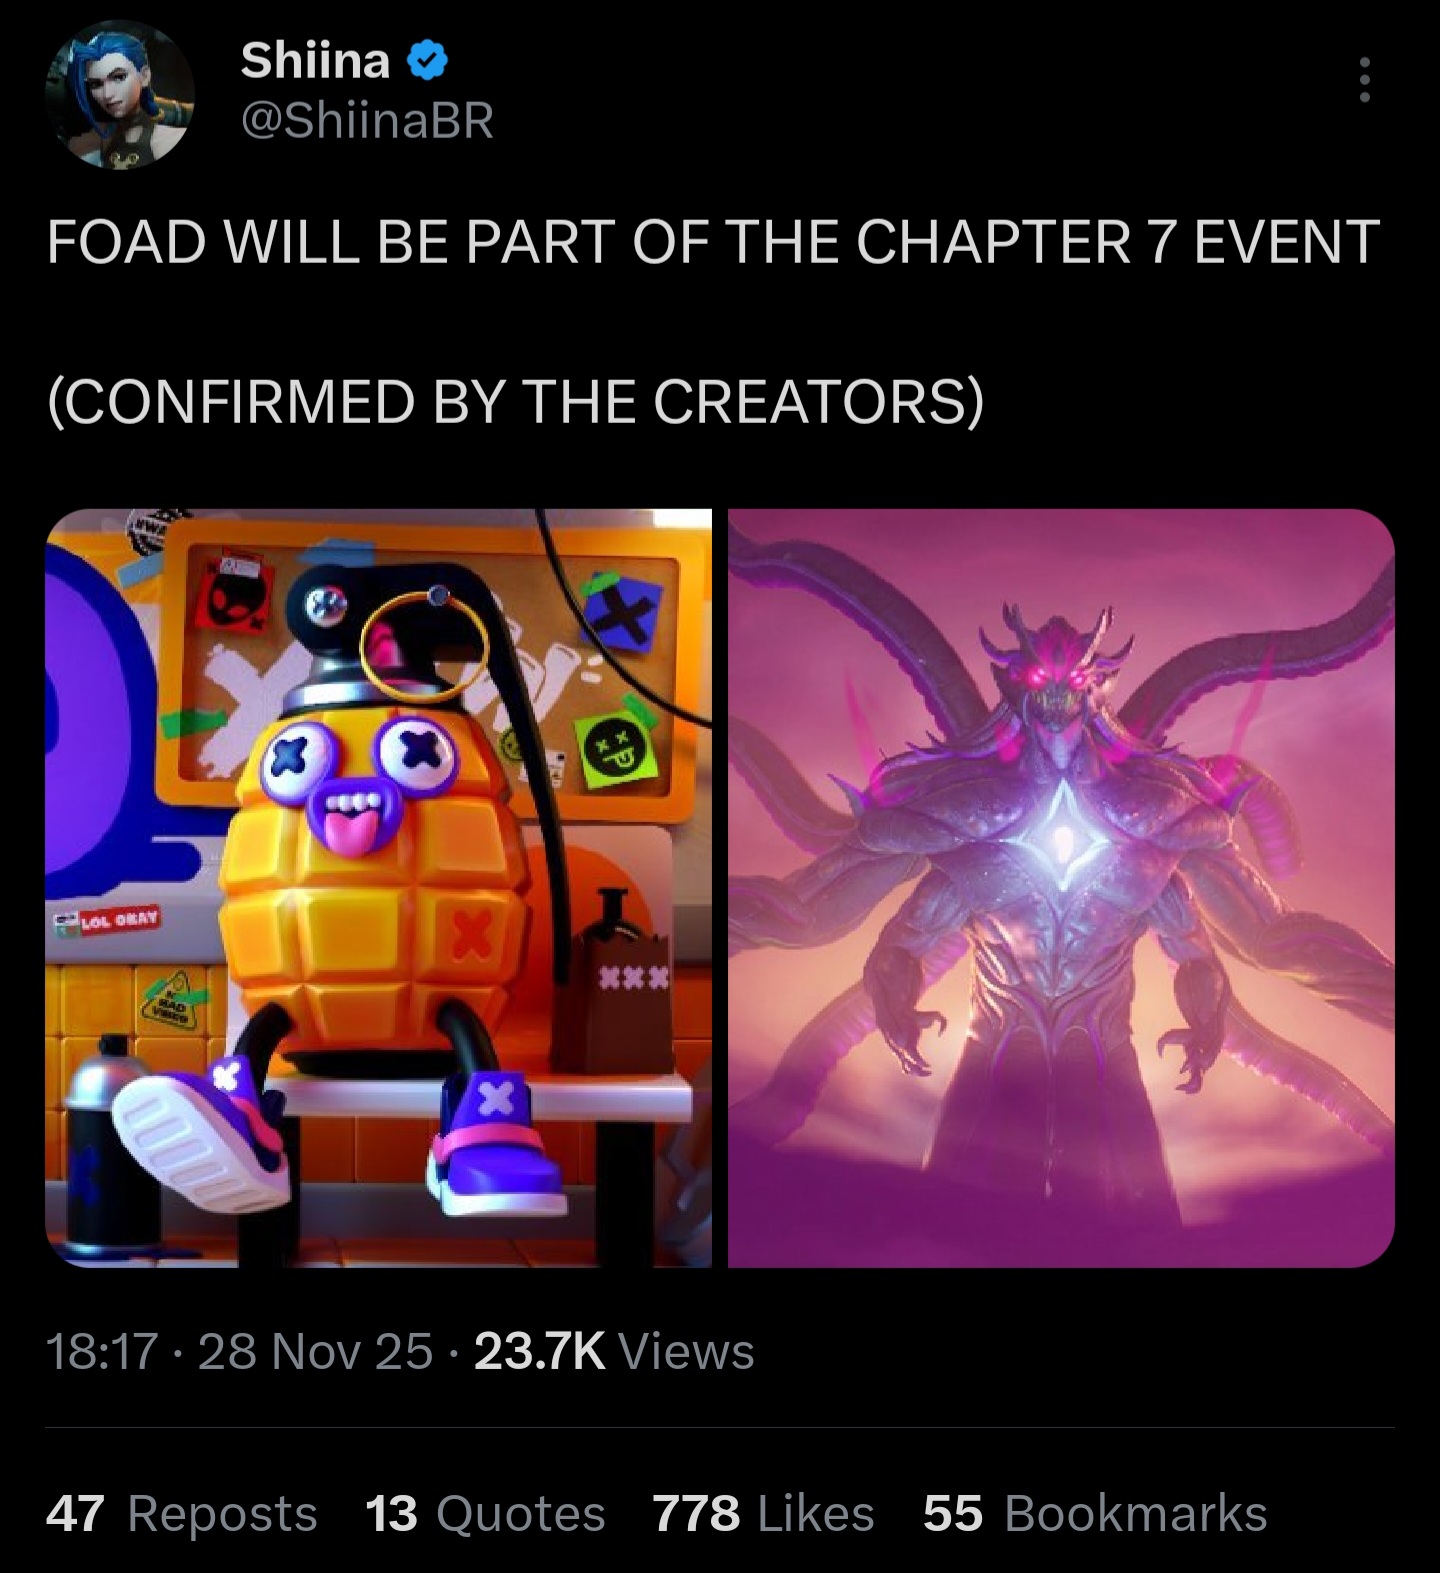
Task: Open Shiina's profile avatar
Action: [x=120, y=94]
